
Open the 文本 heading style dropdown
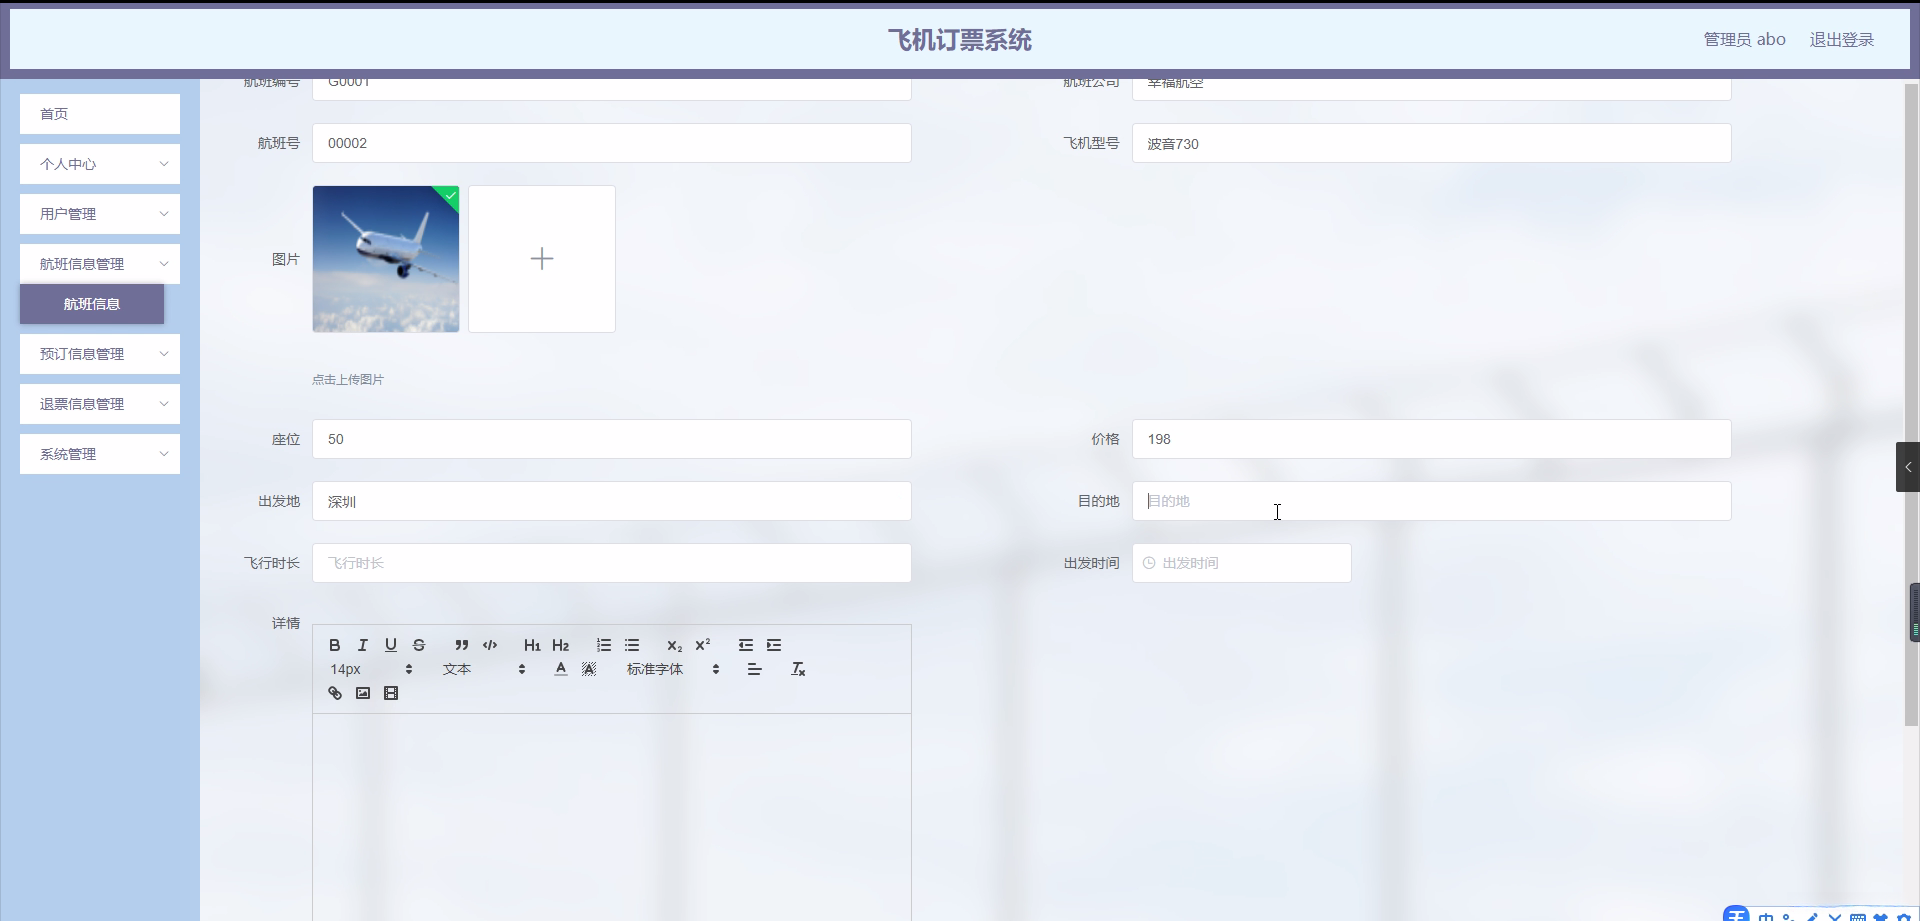(x=484, y=669)
